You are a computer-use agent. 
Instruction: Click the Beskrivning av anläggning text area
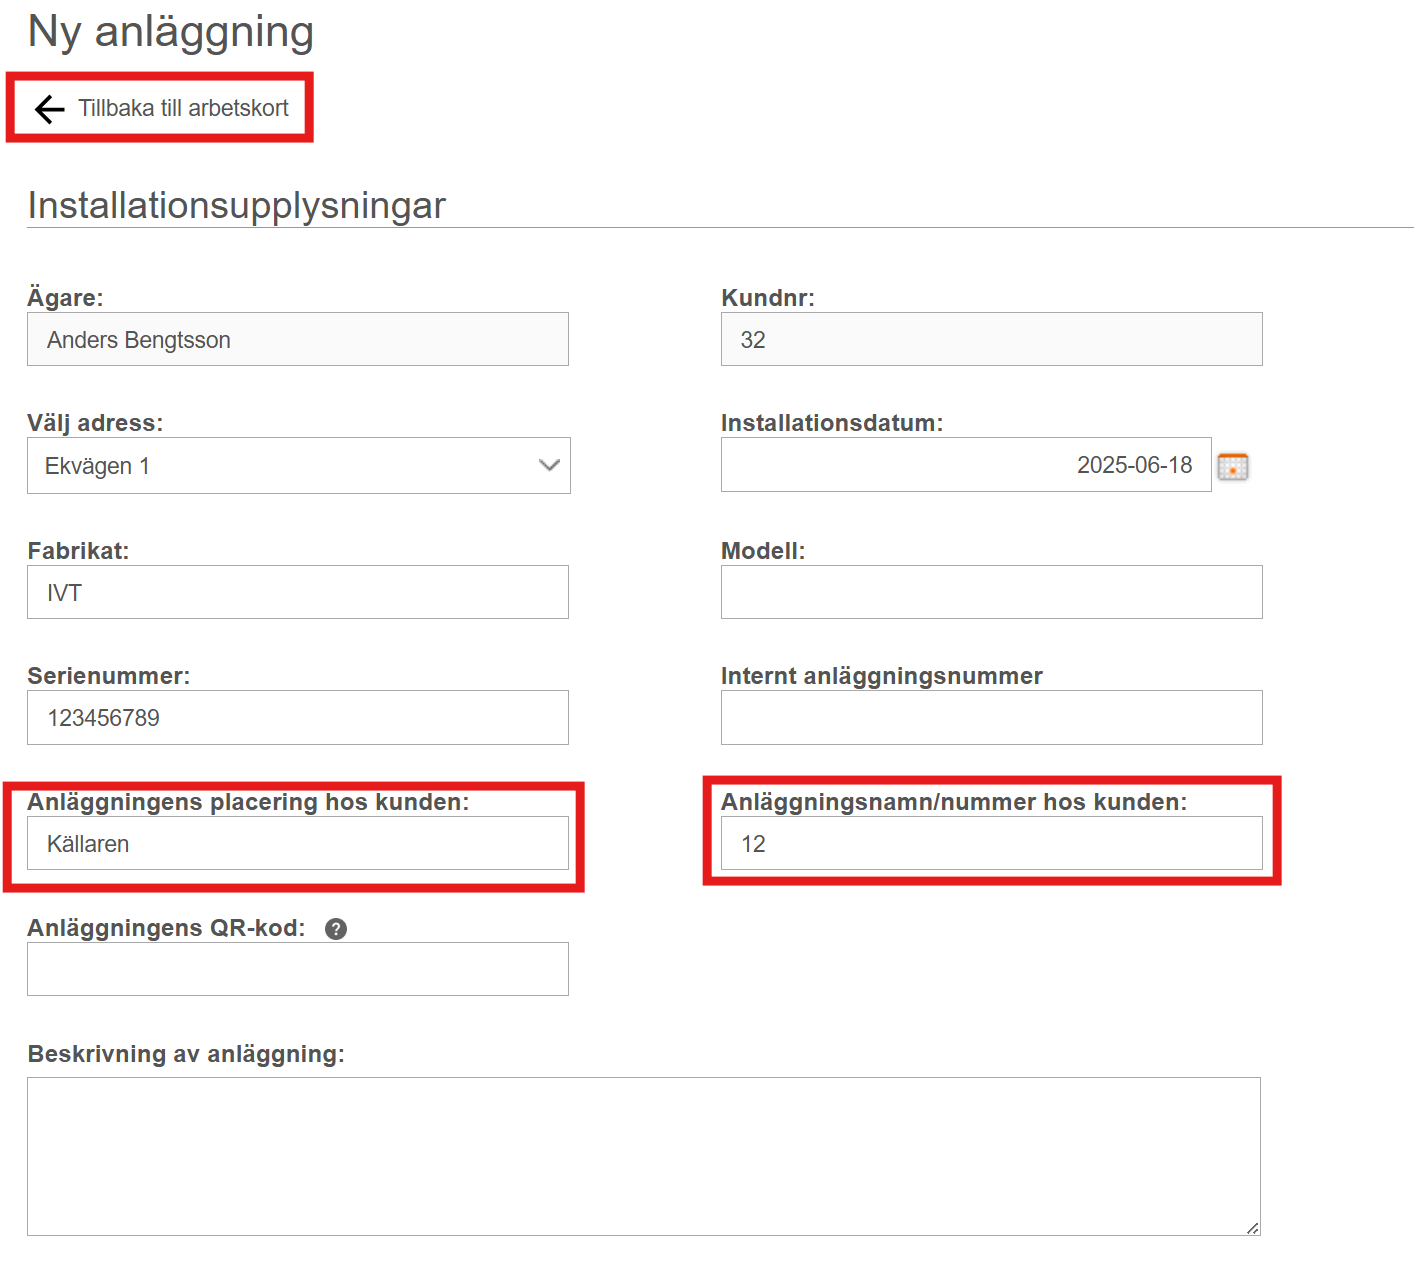tap(644, 1156)
